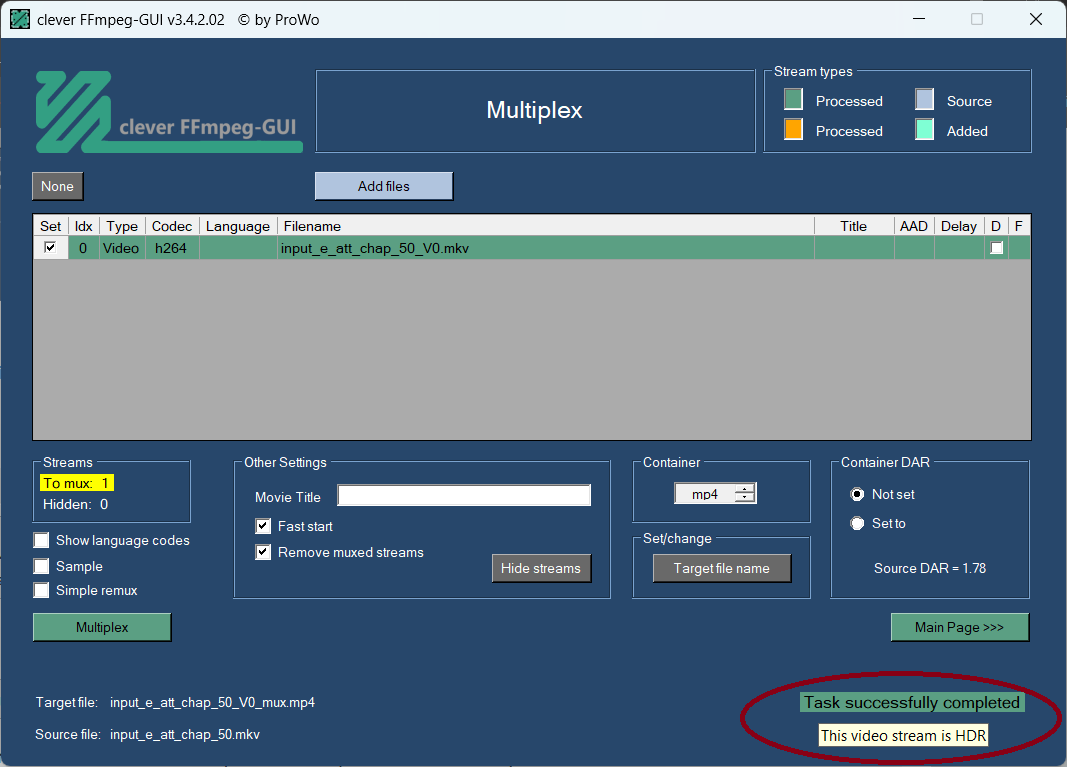Viewport: 1067px width, 767px height.
Task: Click the clever FFmpeg-GUI logo
Action: coord(169,111)
